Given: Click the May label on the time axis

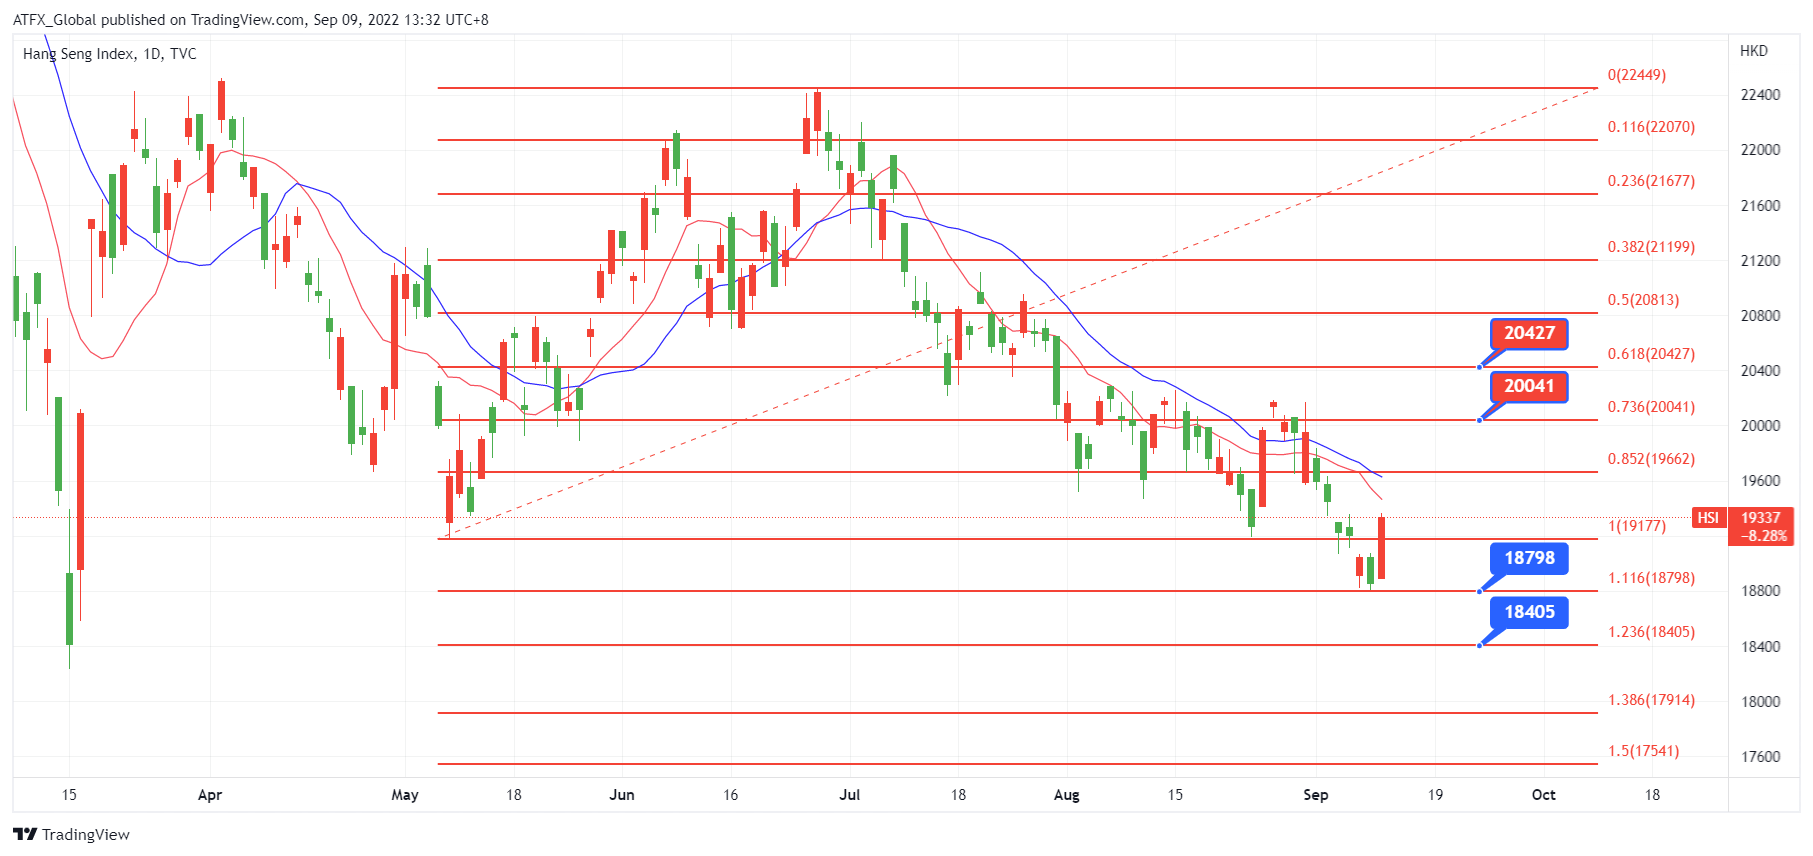Looking at the screenshot, I should [405, 795].
